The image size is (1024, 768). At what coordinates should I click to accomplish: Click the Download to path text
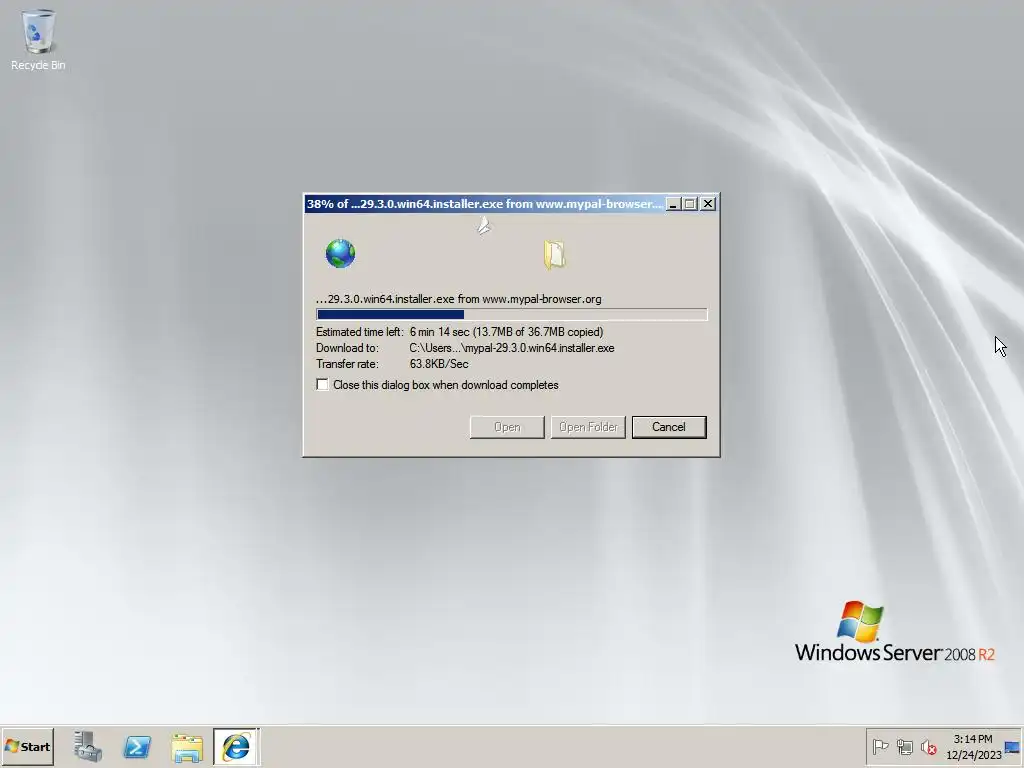click(512, 348)
